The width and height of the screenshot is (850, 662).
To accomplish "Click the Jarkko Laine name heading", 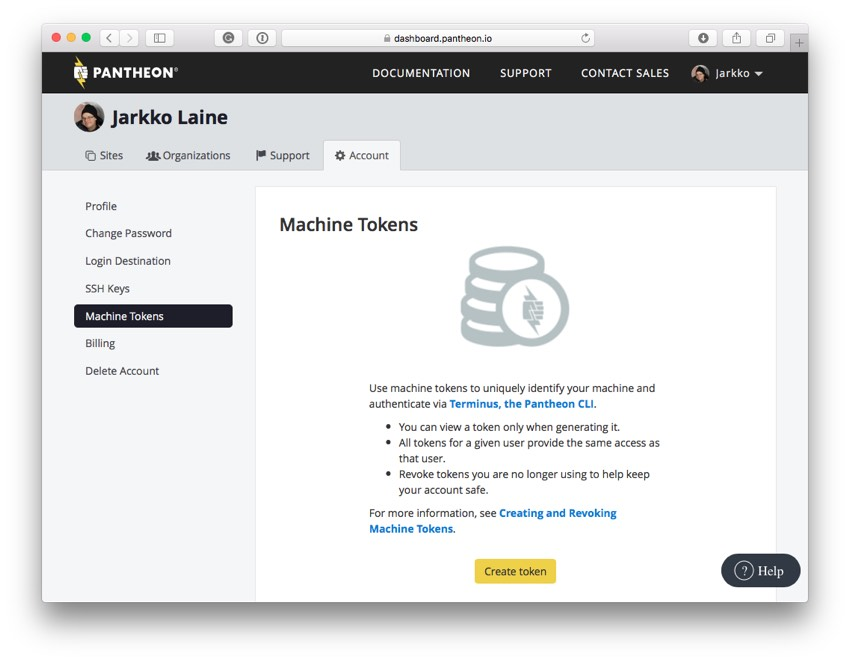I will (x=170, y=117).
